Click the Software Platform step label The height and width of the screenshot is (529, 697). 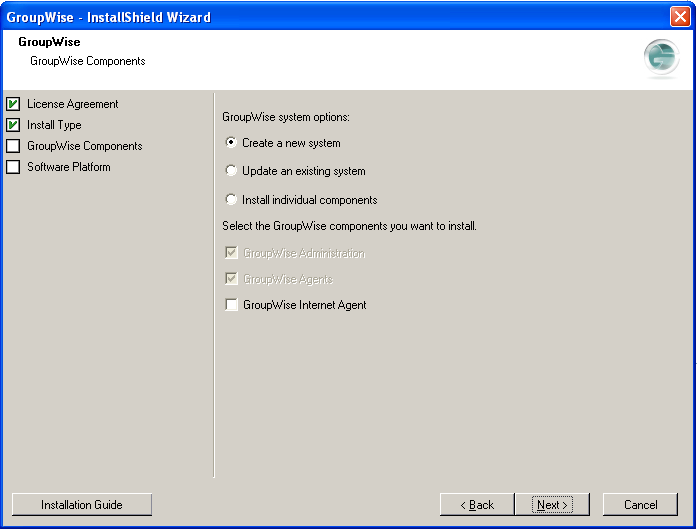pos(69,167)
